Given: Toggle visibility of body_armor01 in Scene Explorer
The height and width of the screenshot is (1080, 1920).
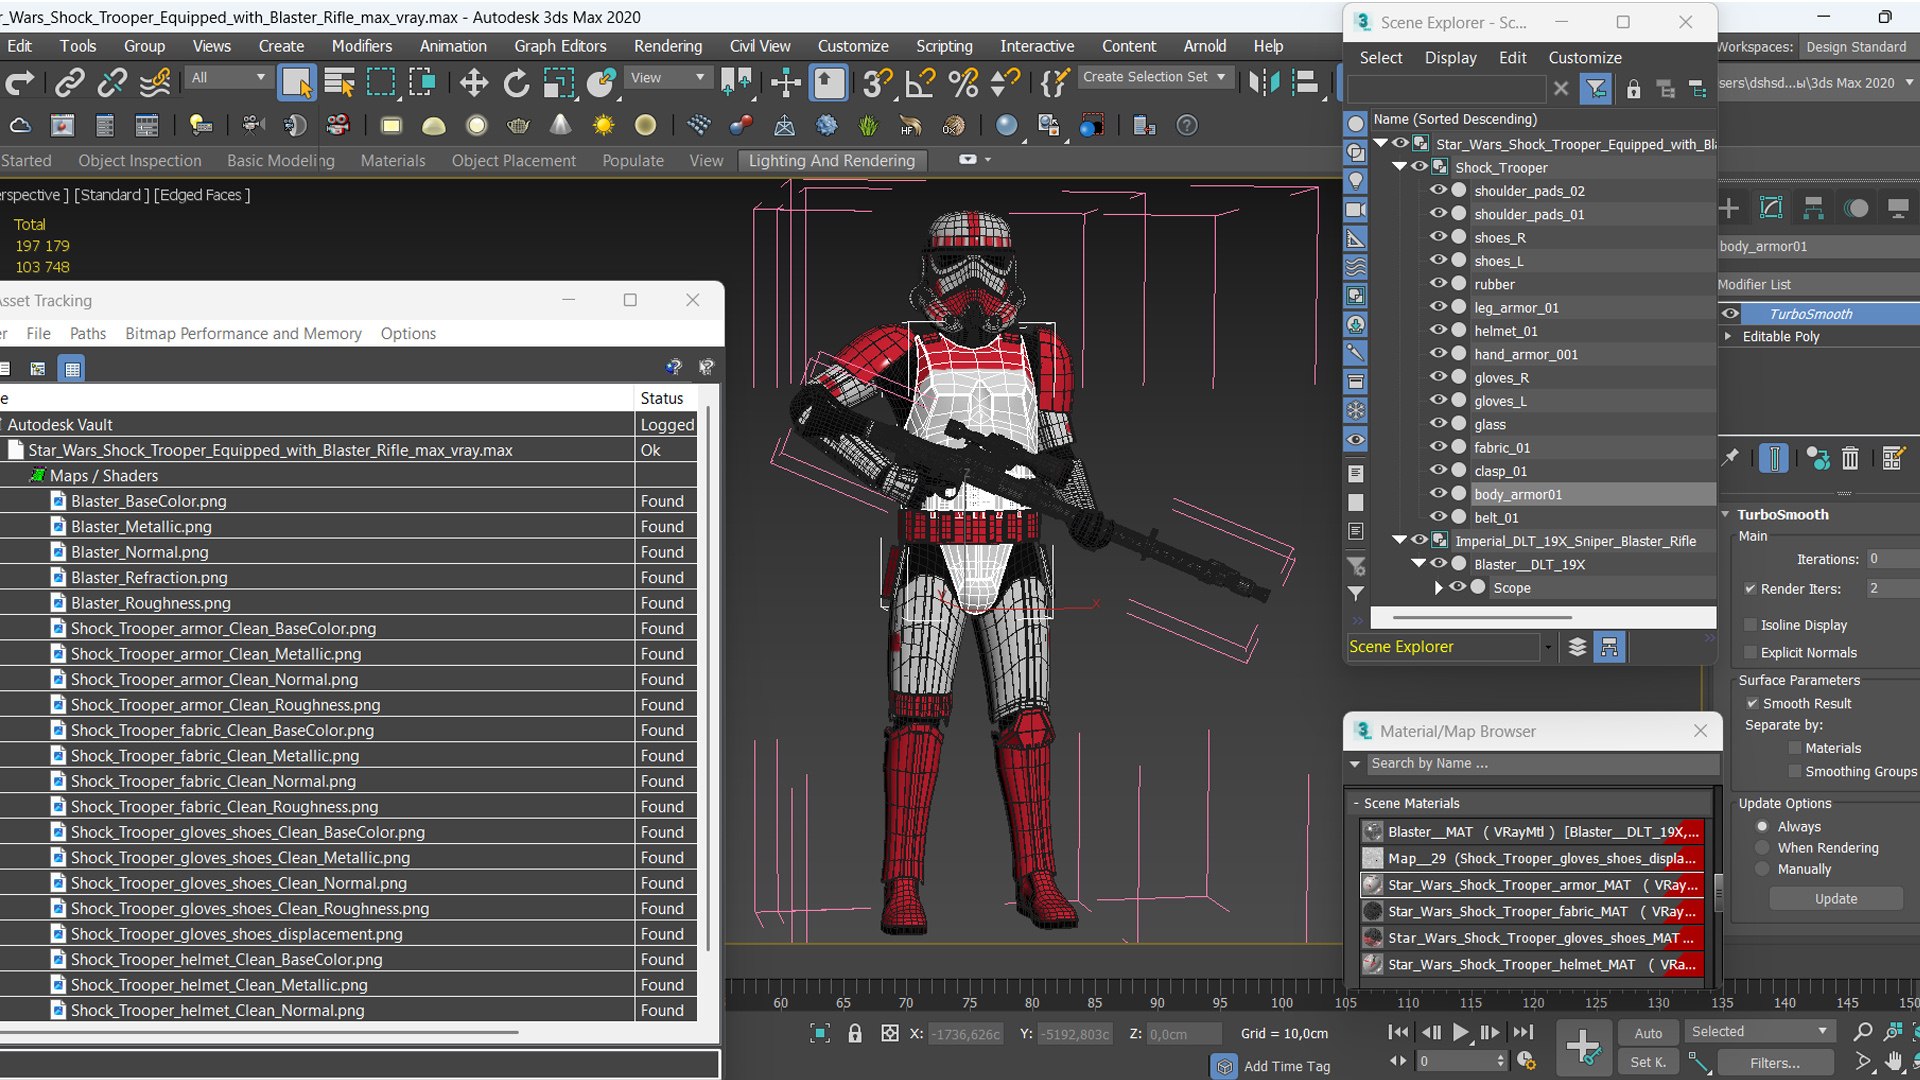Looking at the screenshot, I should [1438, 493].
